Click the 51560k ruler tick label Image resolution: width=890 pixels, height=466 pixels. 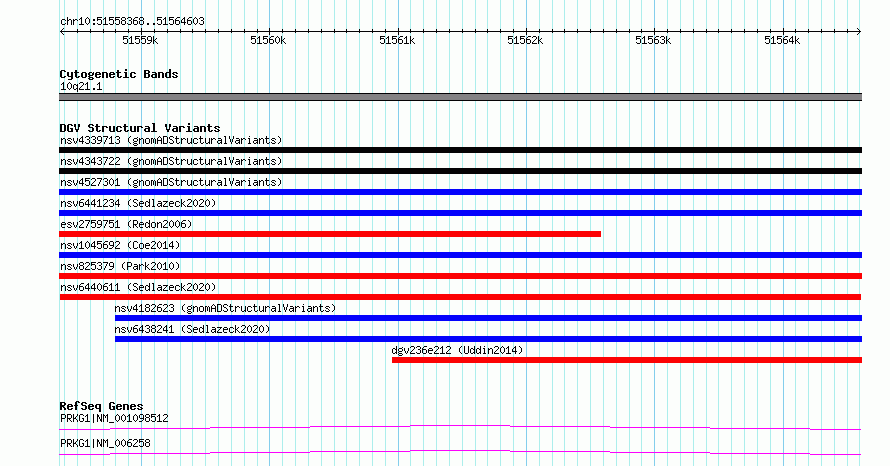[268, 40]
